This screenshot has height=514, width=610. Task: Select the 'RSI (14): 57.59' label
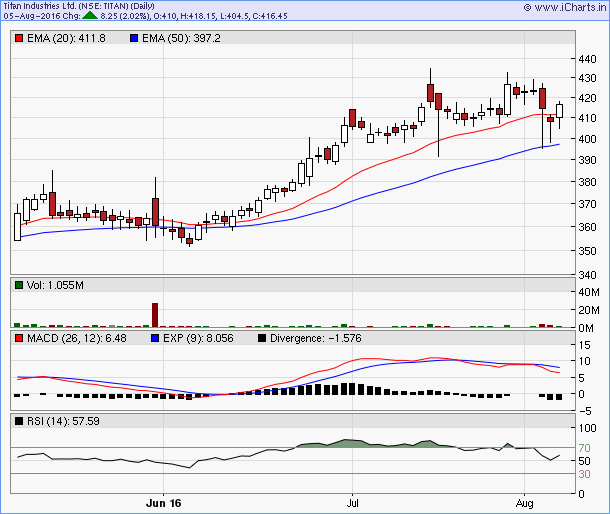63,421
